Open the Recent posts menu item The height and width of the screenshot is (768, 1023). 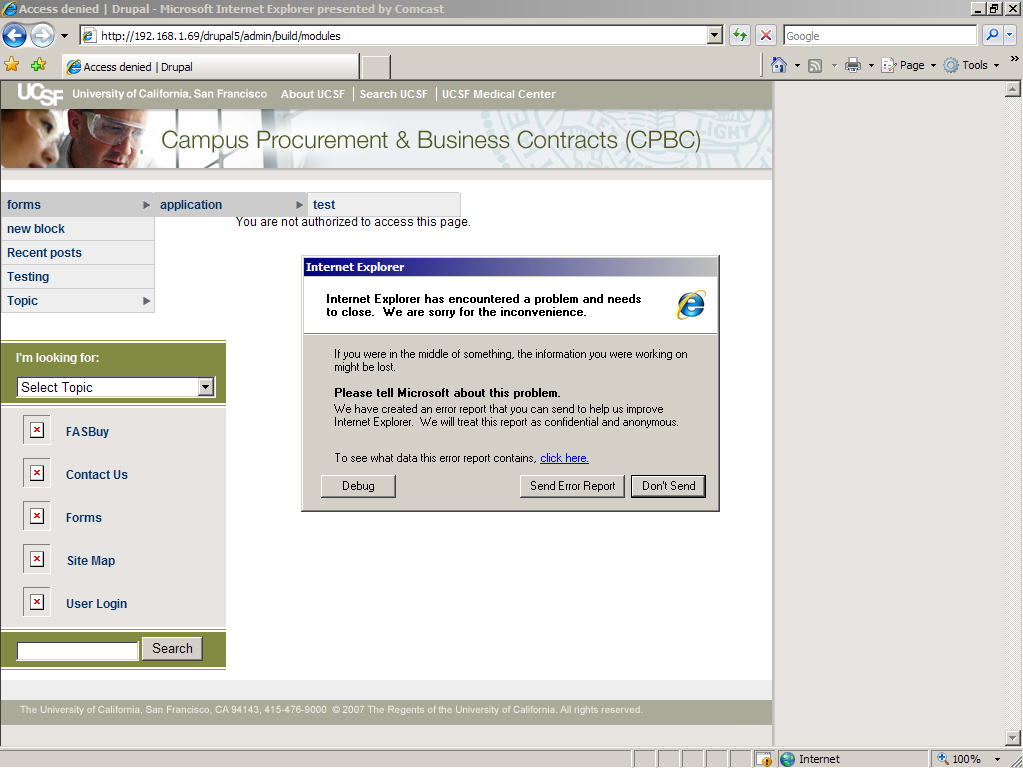click(77, 253)
